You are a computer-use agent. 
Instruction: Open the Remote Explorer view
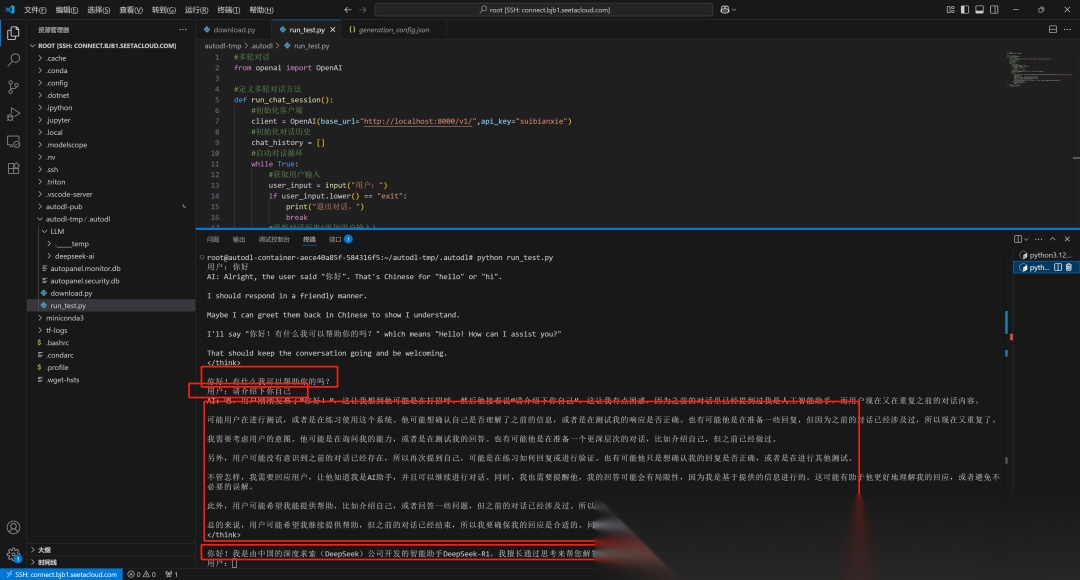[x=13, y=141]
